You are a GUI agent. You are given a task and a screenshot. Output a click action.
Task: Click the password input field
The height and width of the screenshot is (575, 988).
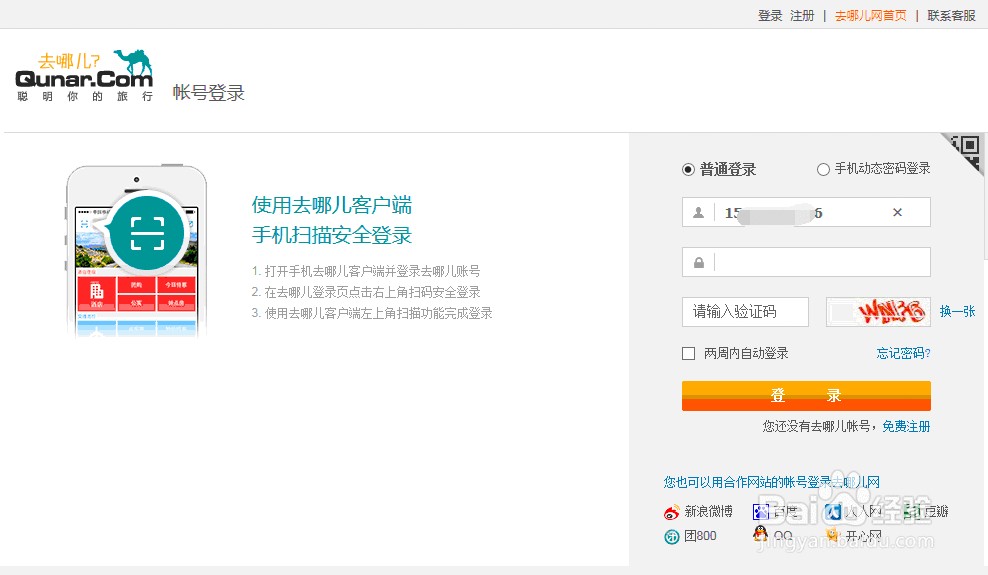(x=806, y=262)
